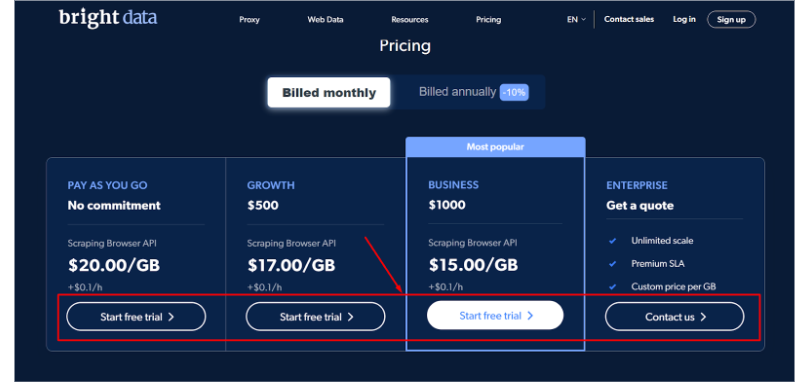812x391 pixels.
Task: Click the Most popular banner
Action: (x=496, y=147)
